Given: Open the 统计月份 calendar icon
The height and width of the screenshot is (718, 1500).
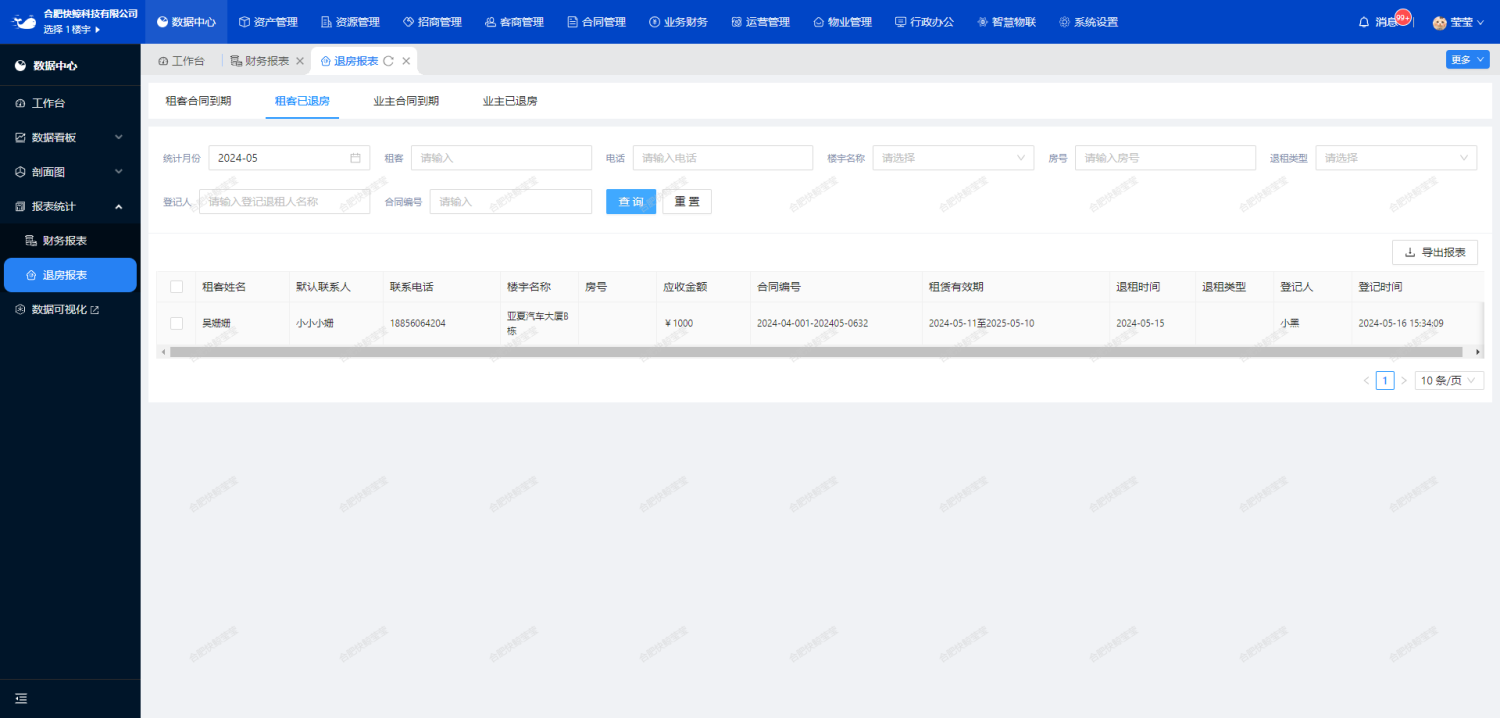Looking at the screenshot, I should [x=355, y=158].
